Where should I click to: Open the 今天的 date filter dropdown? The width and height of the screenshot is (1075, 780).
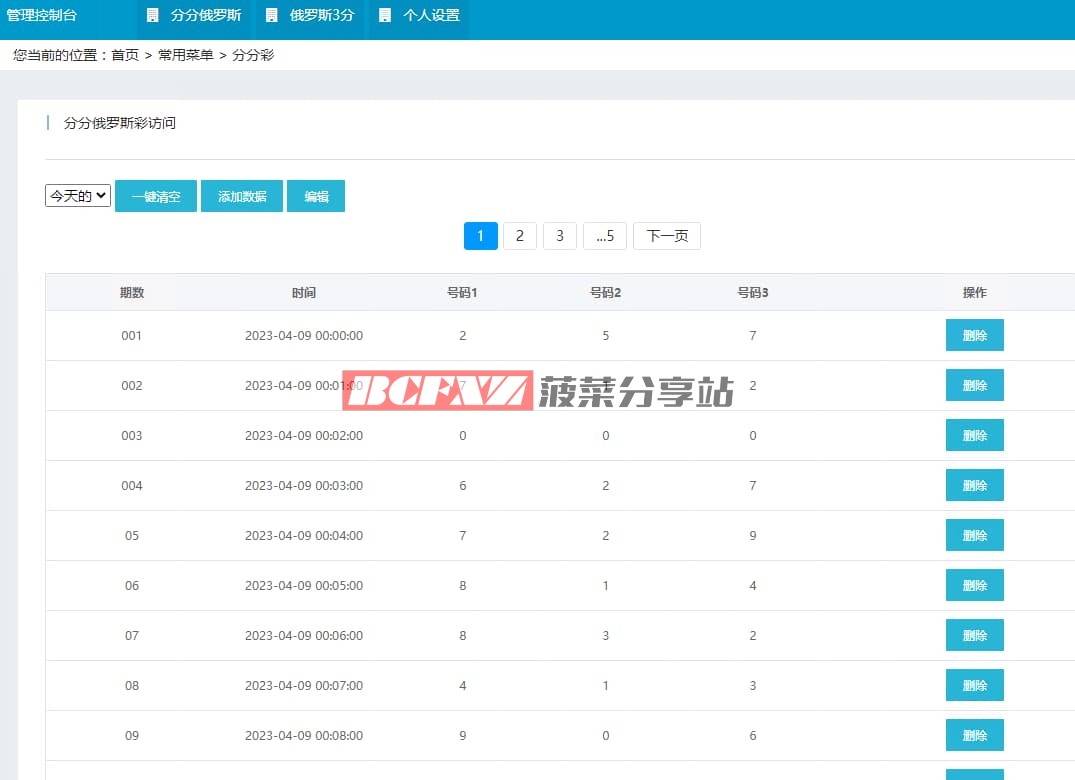point(78,196)
